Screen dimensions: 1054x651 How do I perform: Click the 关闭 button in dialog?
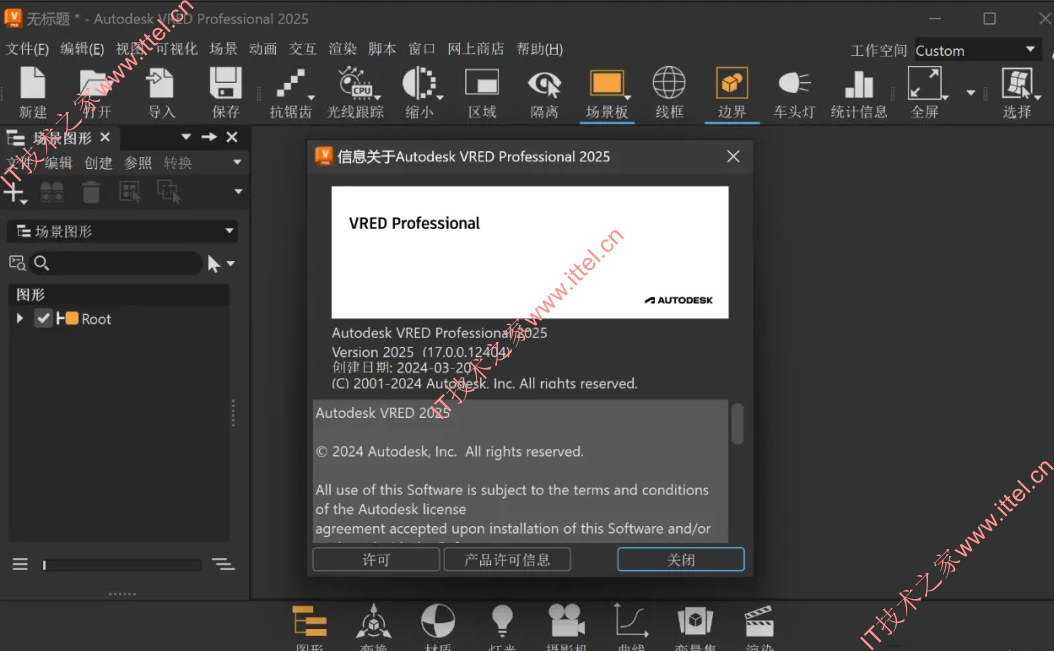[x=680, y=560]
